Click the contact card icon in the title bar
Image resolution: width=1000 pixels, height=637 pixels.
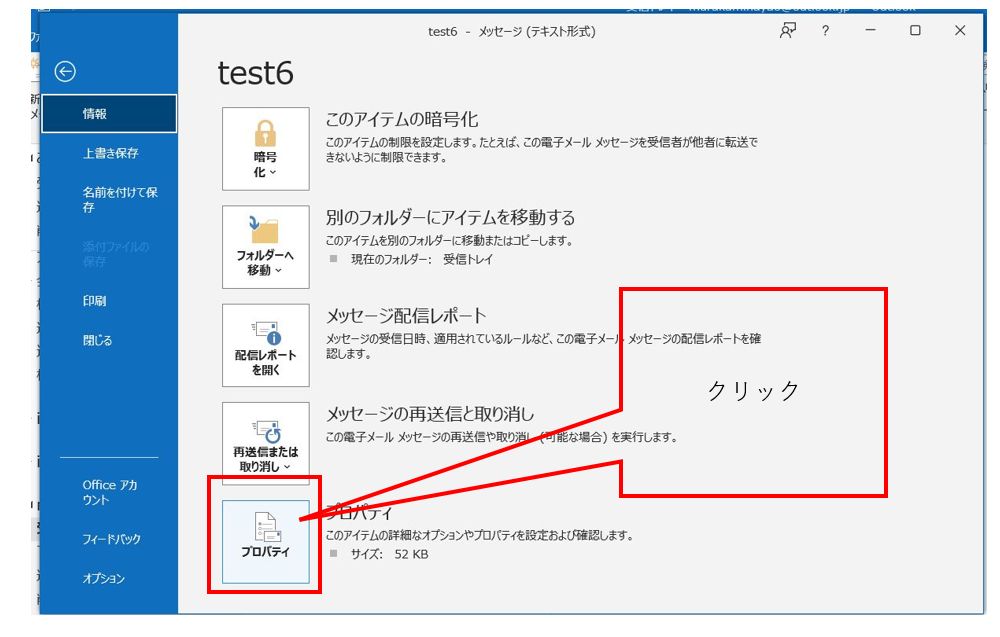[786, 31]
